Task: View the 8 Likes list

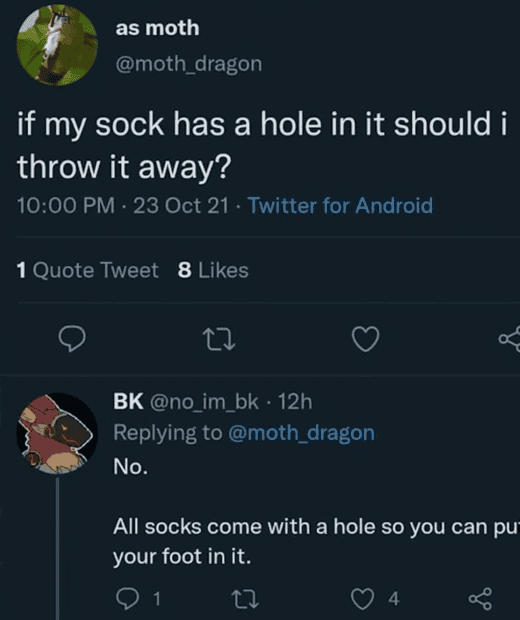Action: click(213, 270)
